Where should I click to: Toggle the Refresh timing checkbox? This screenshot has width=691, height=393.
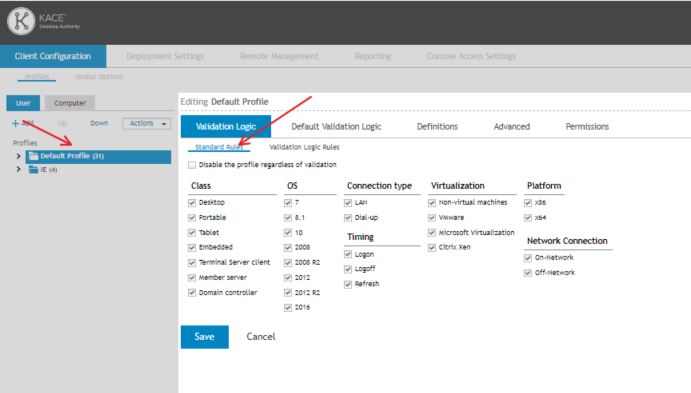348,284
